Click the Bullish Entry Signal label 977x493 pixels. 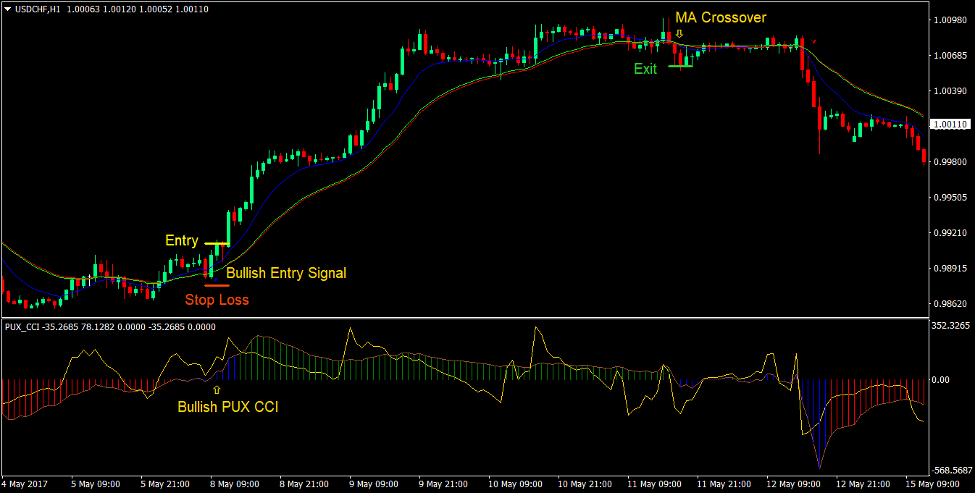(x=286, y=272)
